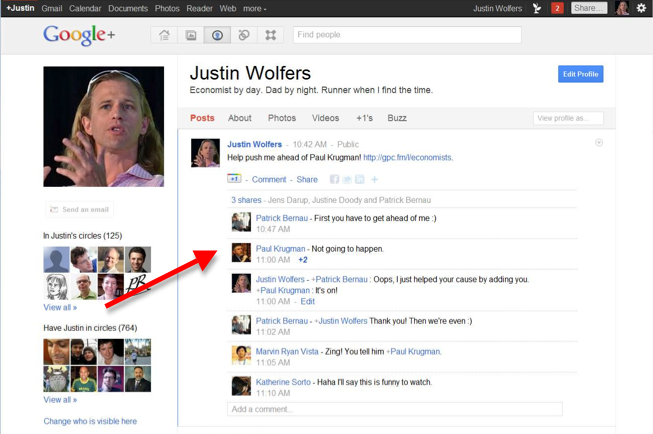Open Calendar from the top bar
Screen dimensions: 653x434
coord(85,8)
